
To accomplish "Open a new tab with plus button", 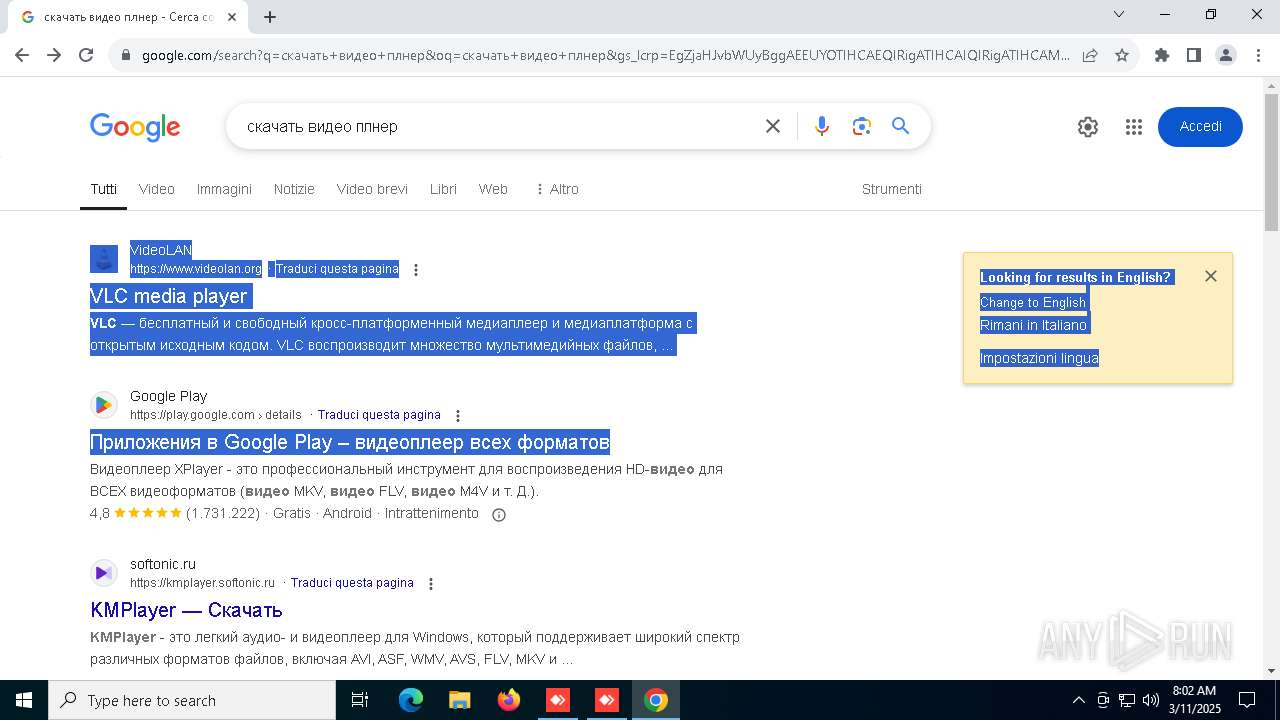I will point(270,17).
